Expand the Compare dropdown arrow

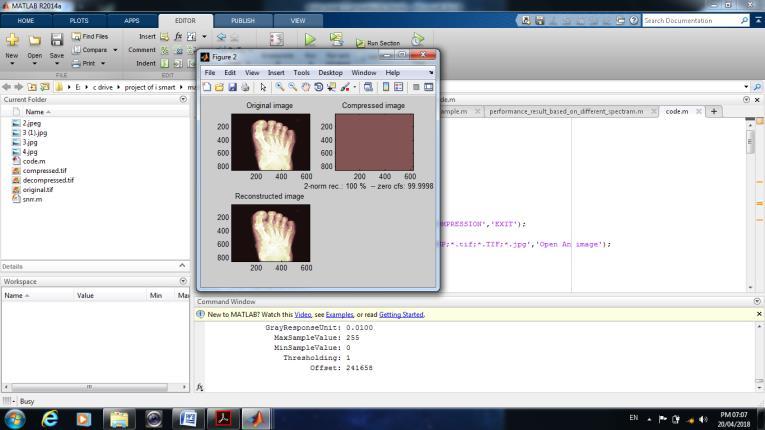115,50
